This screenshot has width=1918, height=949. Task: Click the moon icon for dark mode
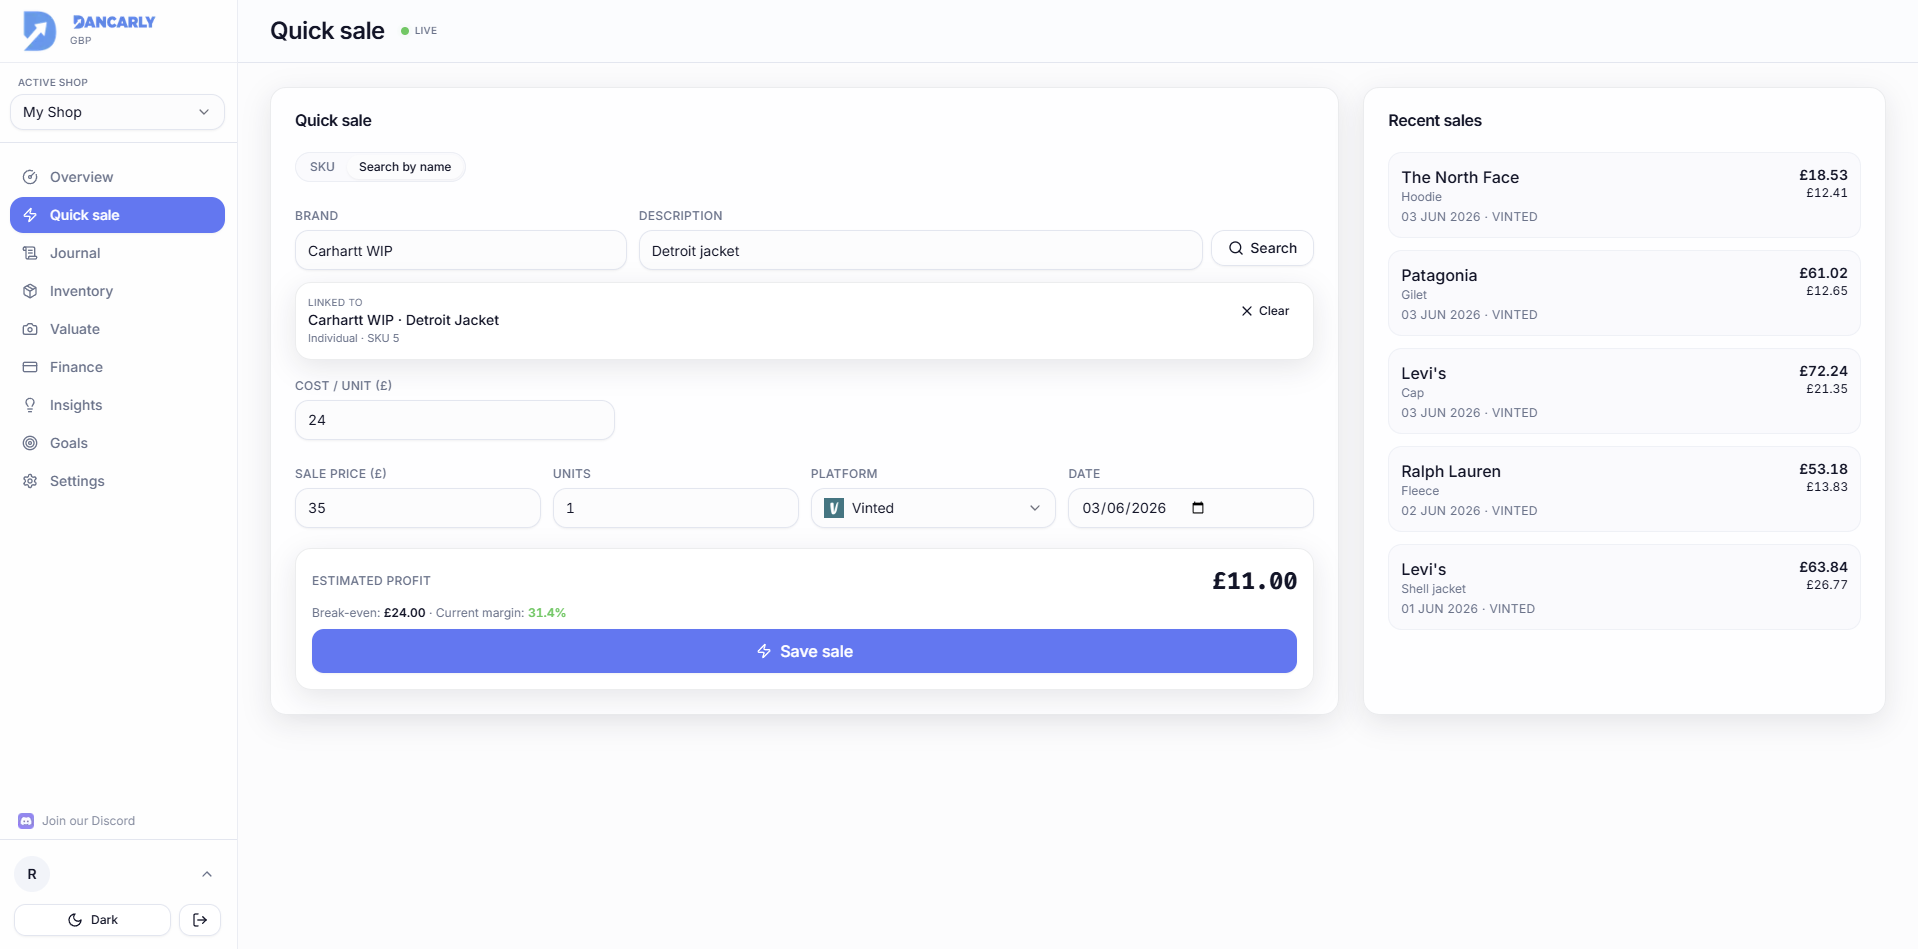pyautogui.click(x=75, y=920)
